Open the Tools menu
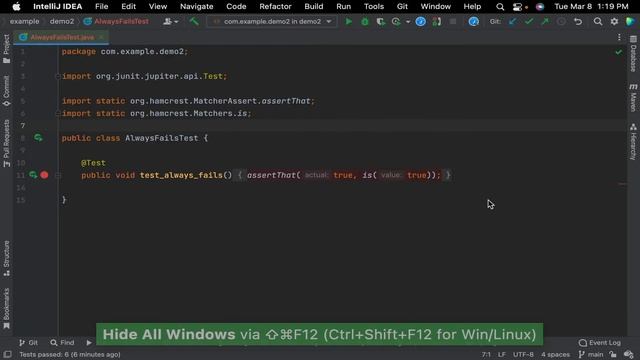This screenshot has width=640, height=360. coord(374,7)
